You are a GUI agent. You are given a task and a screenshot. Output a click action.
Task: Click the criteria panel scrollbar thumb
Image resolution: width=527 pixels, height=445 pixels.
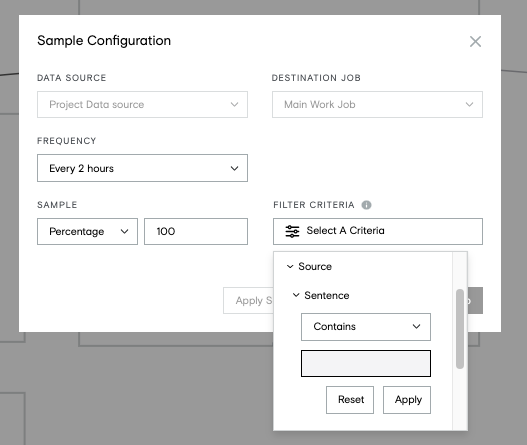pos(460,329)
